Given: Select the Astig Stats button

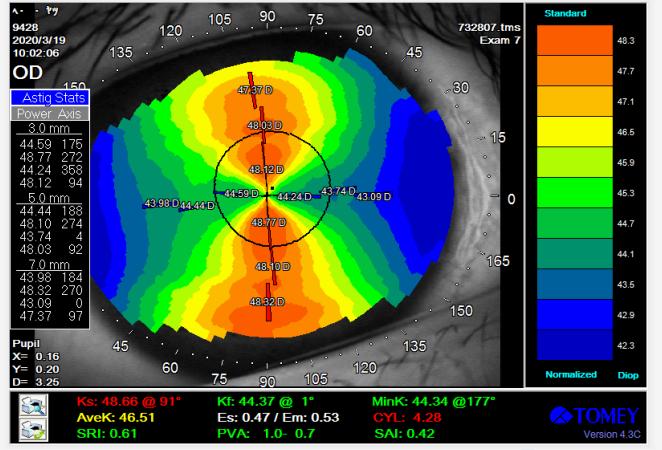Looking at the screenshot, I should pyautogui.click(x=50, y=98).
